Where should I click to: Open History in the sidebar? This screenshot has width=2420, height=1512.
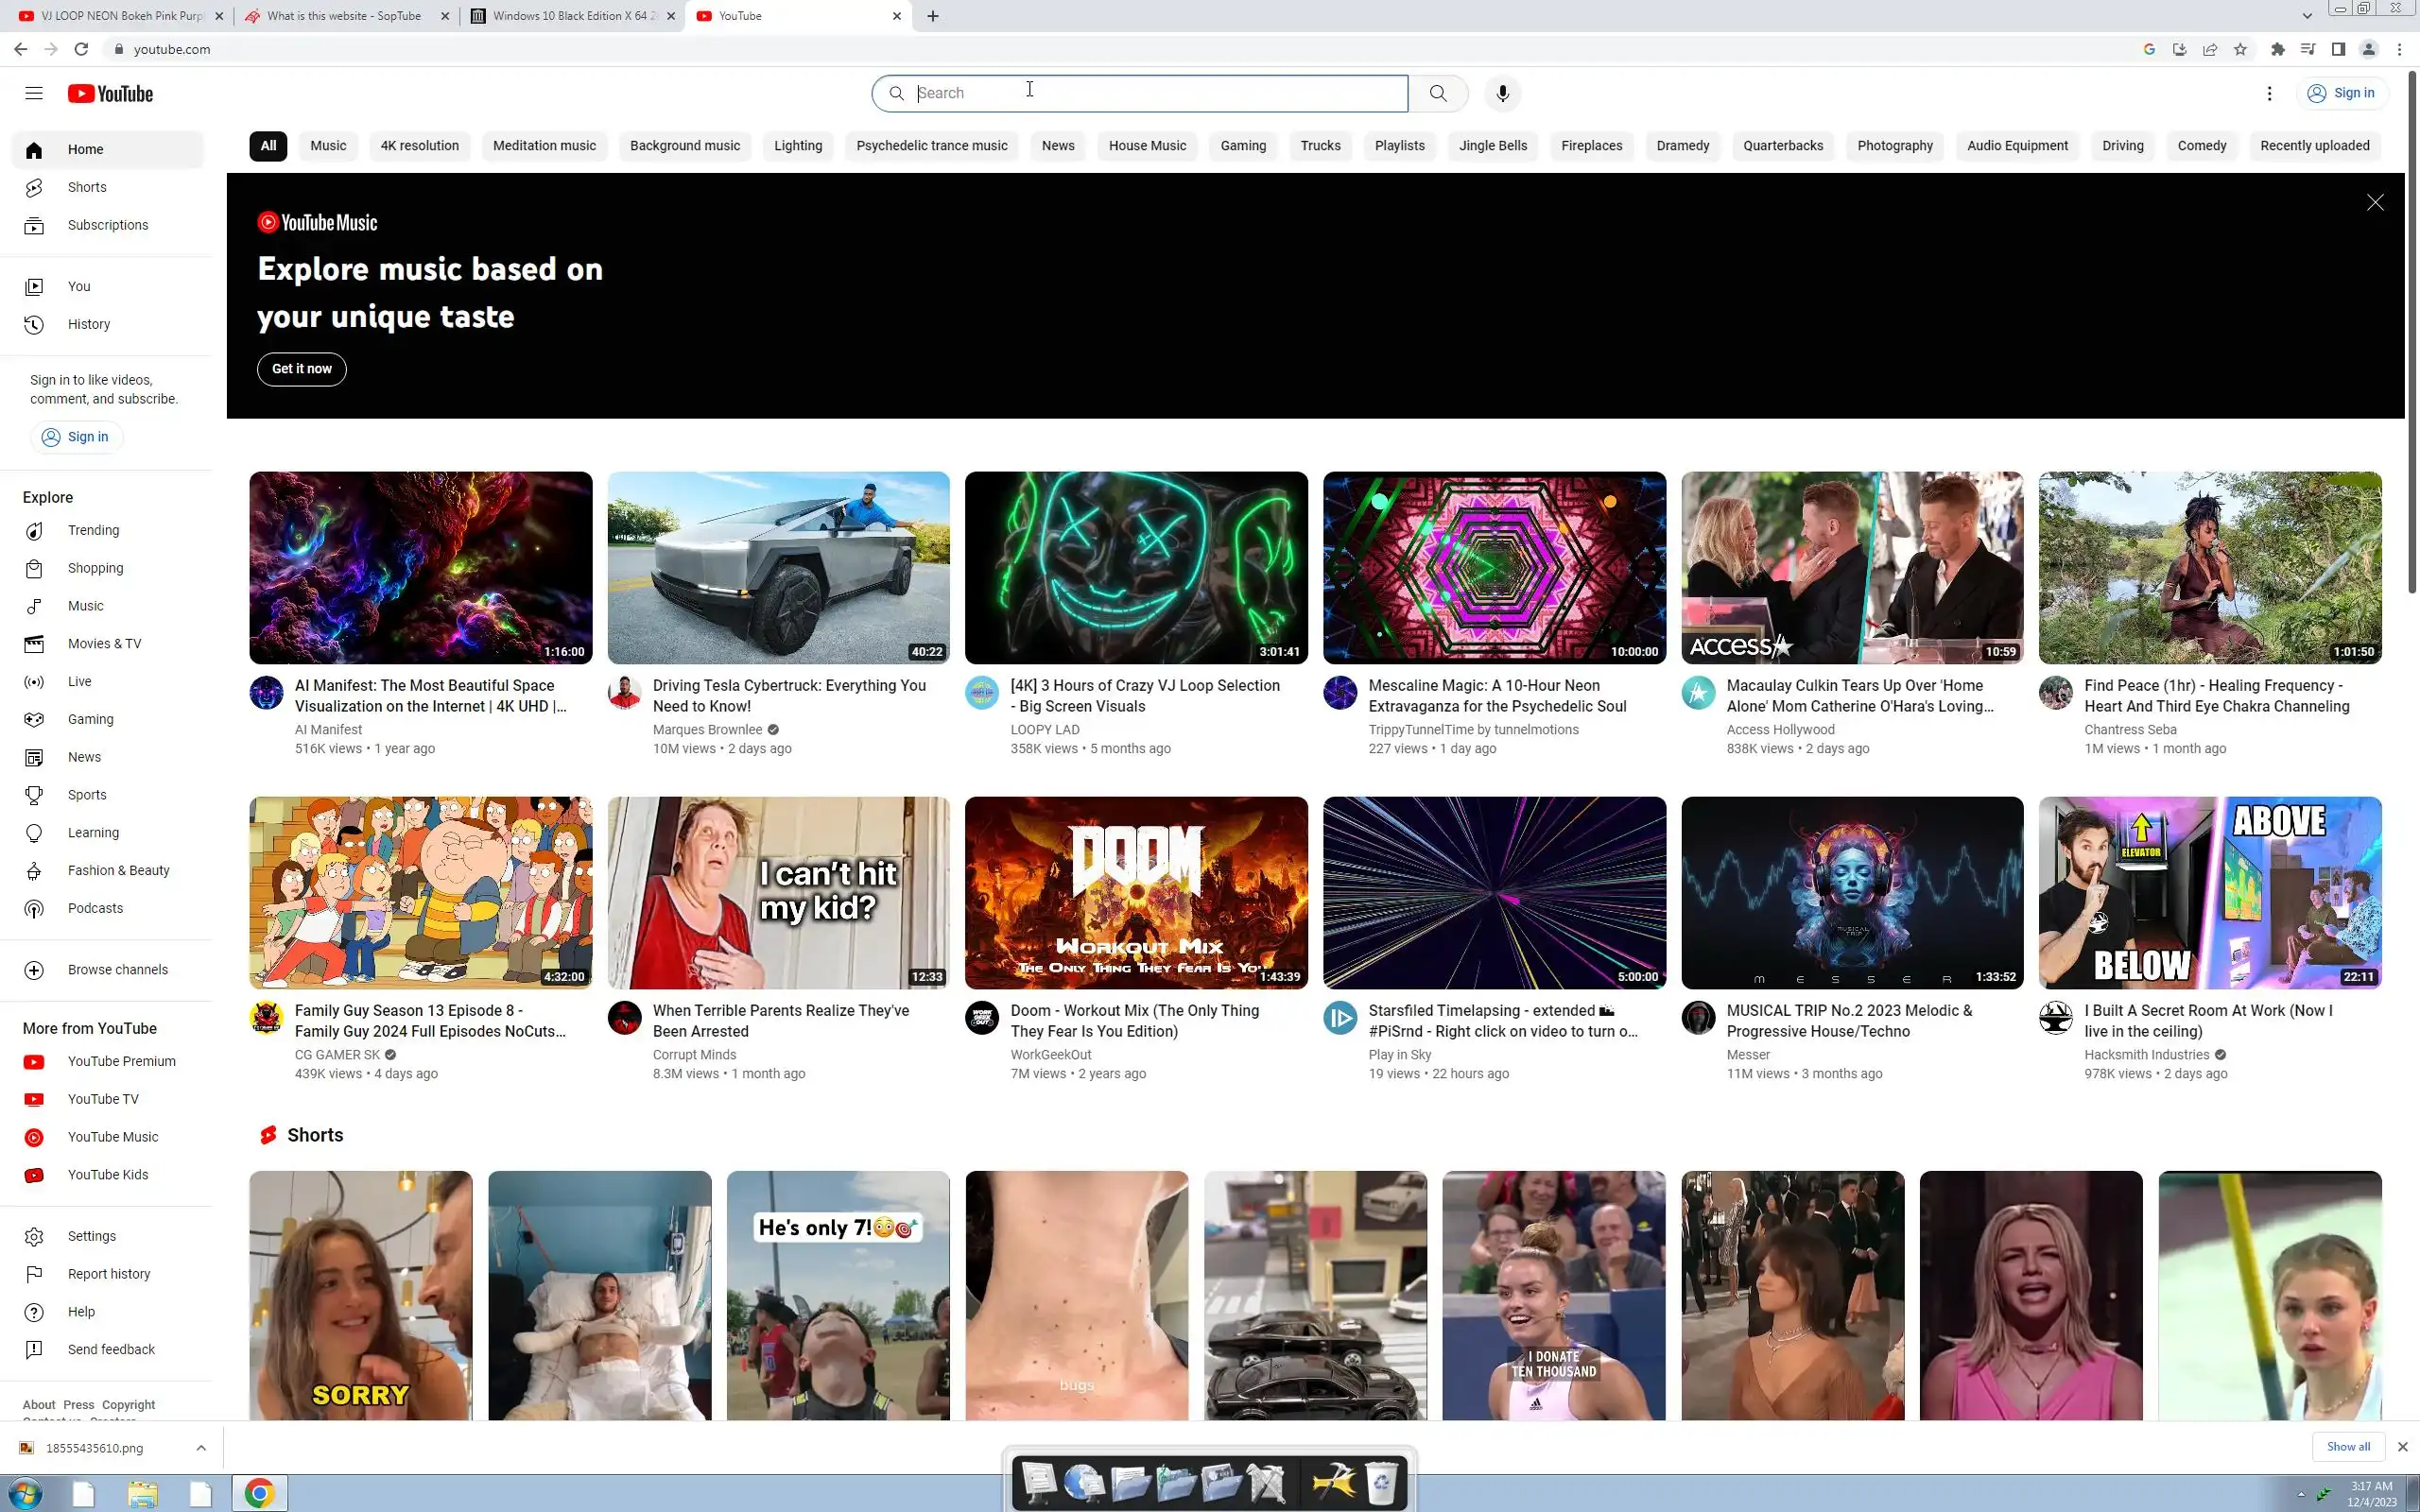(88, 324)
